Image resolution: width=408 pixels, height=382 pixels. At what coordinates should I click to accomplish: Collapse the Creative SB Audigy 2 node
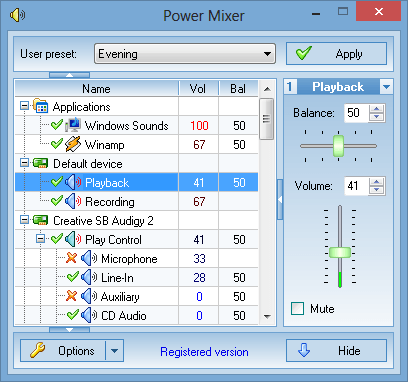pyautogui.click(x=24, y=220)
